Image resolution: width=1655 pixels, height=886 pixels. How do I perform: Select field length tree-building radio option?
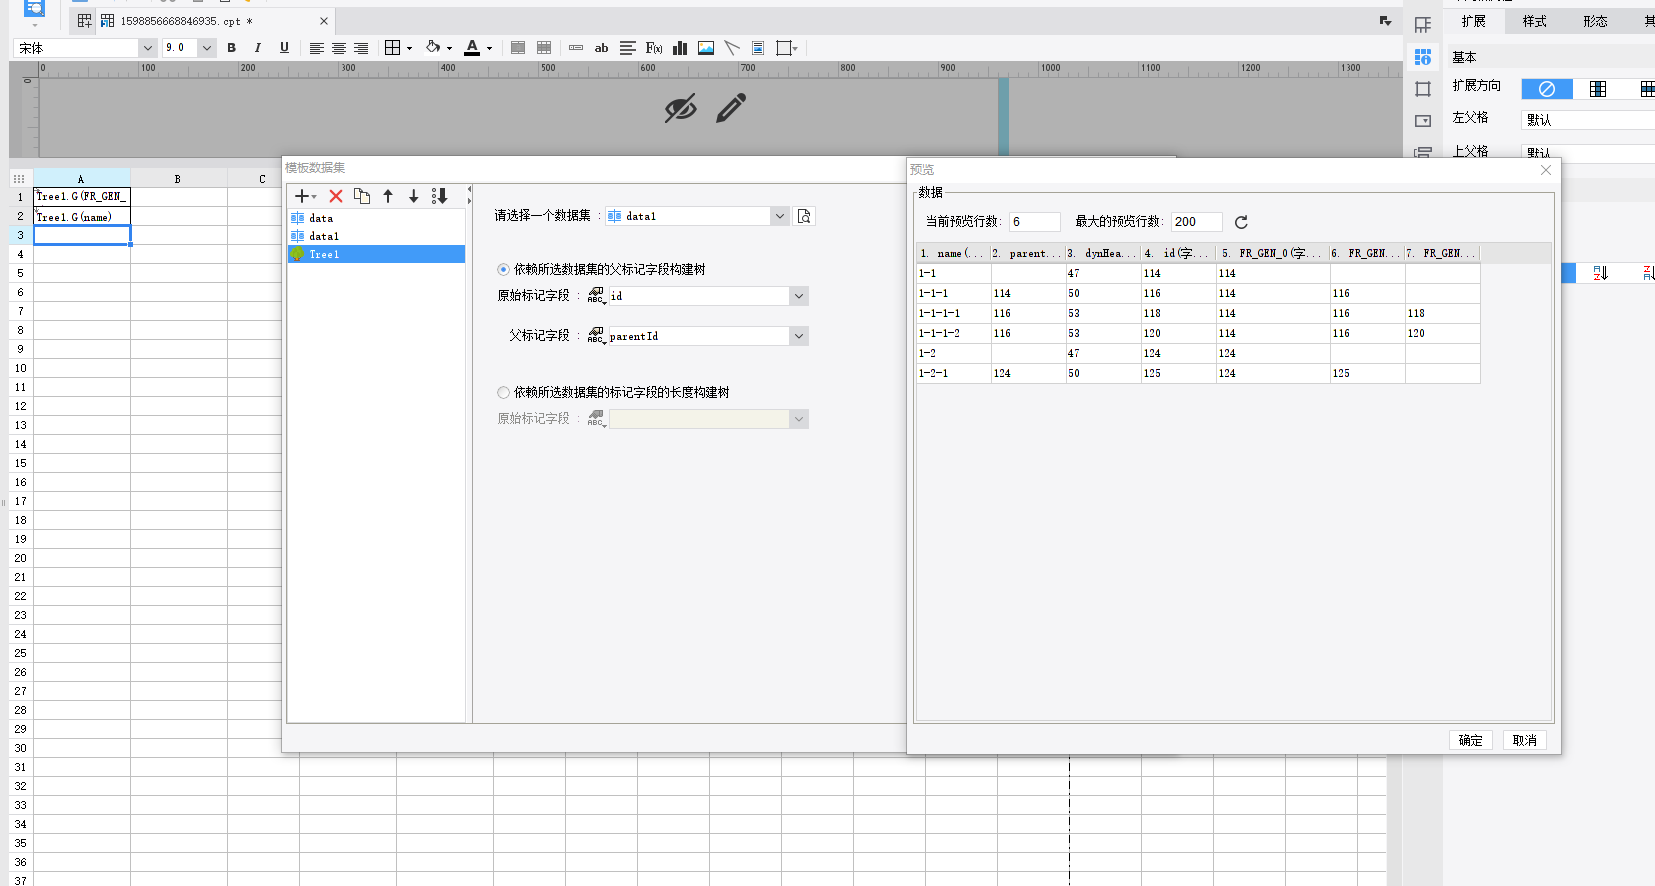(x=503, y=392)
